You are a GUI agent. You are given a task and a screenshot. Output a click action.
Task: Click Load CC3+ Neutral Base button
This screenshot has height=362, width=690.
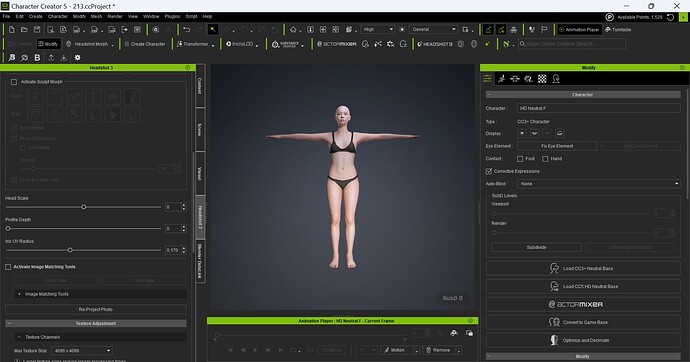[583, 268]
